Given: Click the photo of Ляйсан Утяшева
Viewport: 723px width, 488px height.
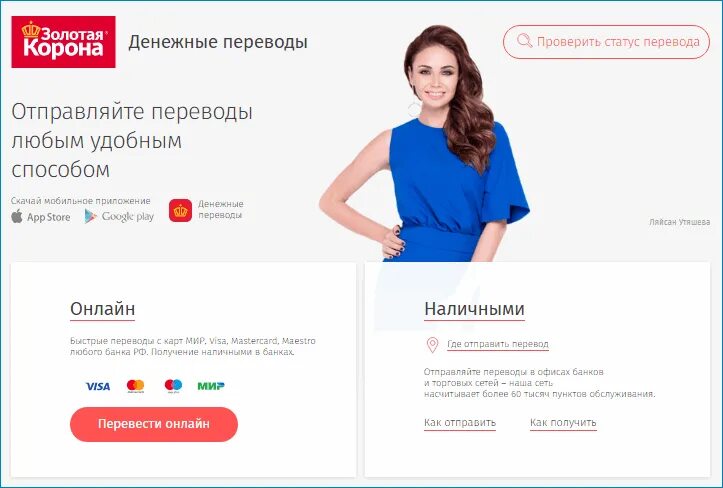Looking at the screenshot, I should [424, 143].
